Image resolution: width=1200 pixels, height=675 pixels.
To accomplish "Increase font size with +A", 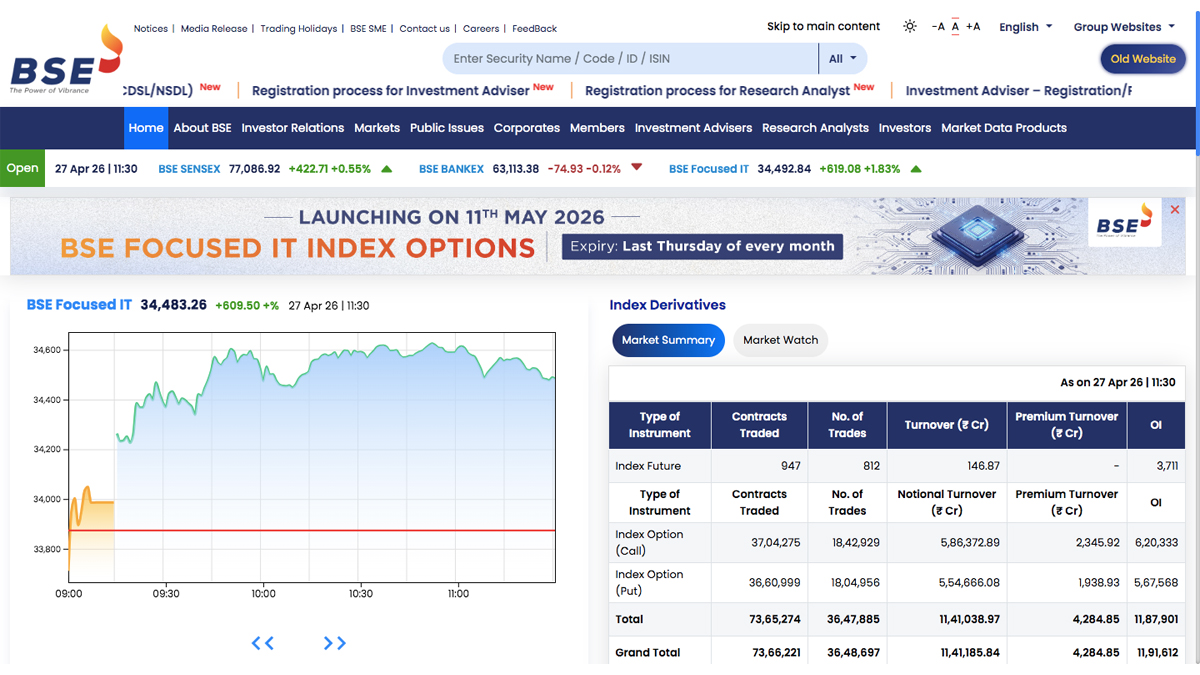I will (x=973, y=27).
